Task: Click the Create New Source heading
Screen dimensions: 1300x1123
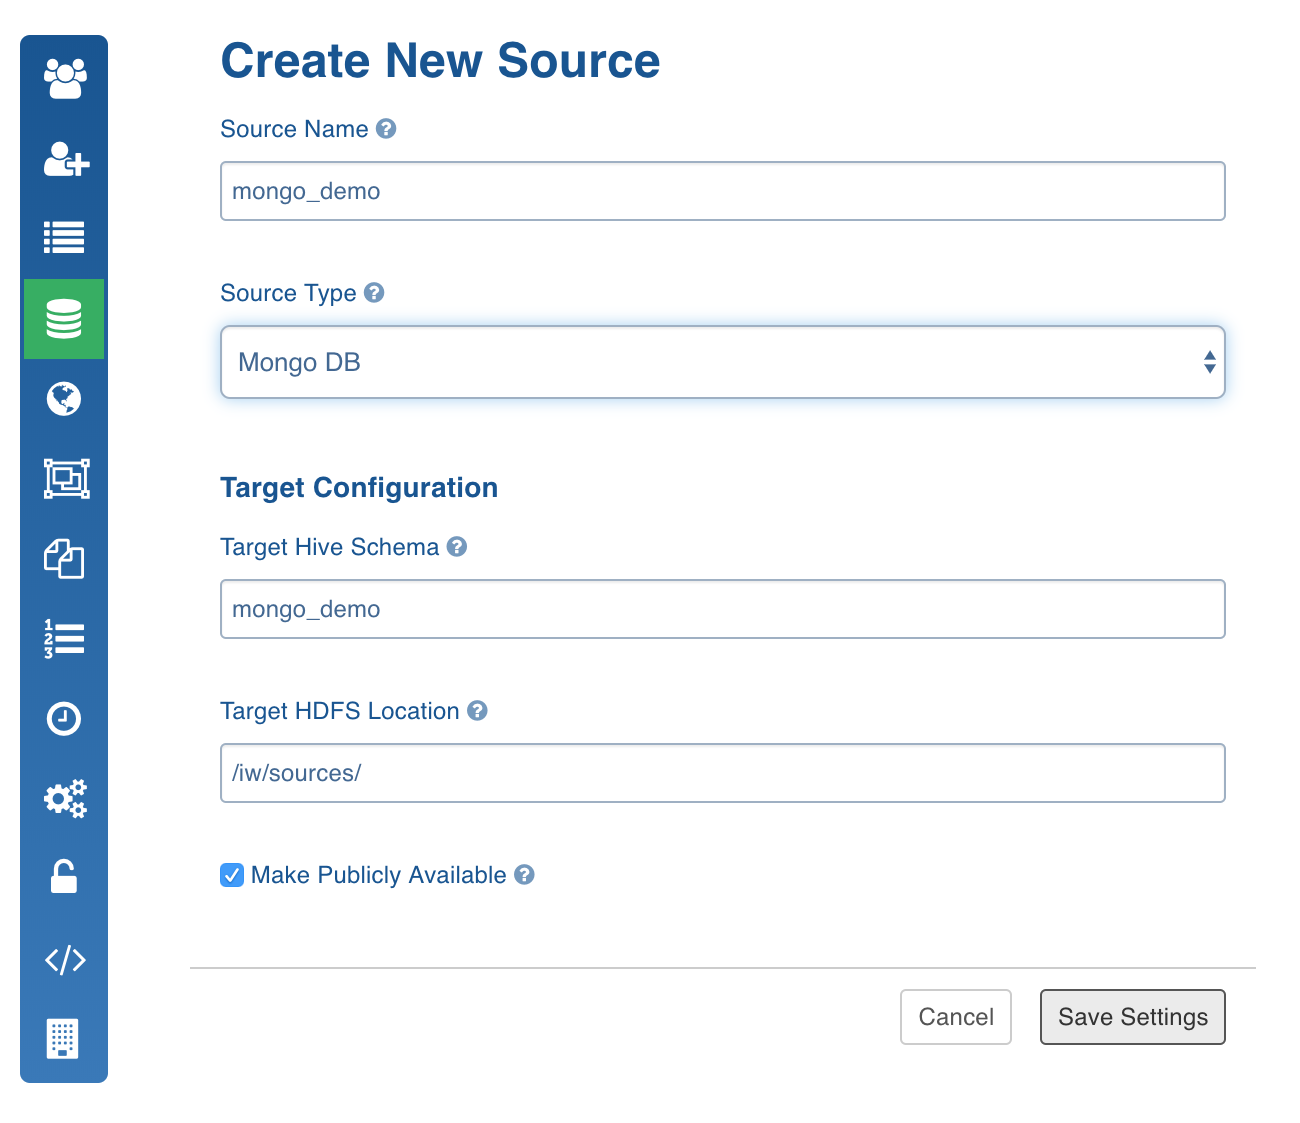Action: tap(440, 61)
